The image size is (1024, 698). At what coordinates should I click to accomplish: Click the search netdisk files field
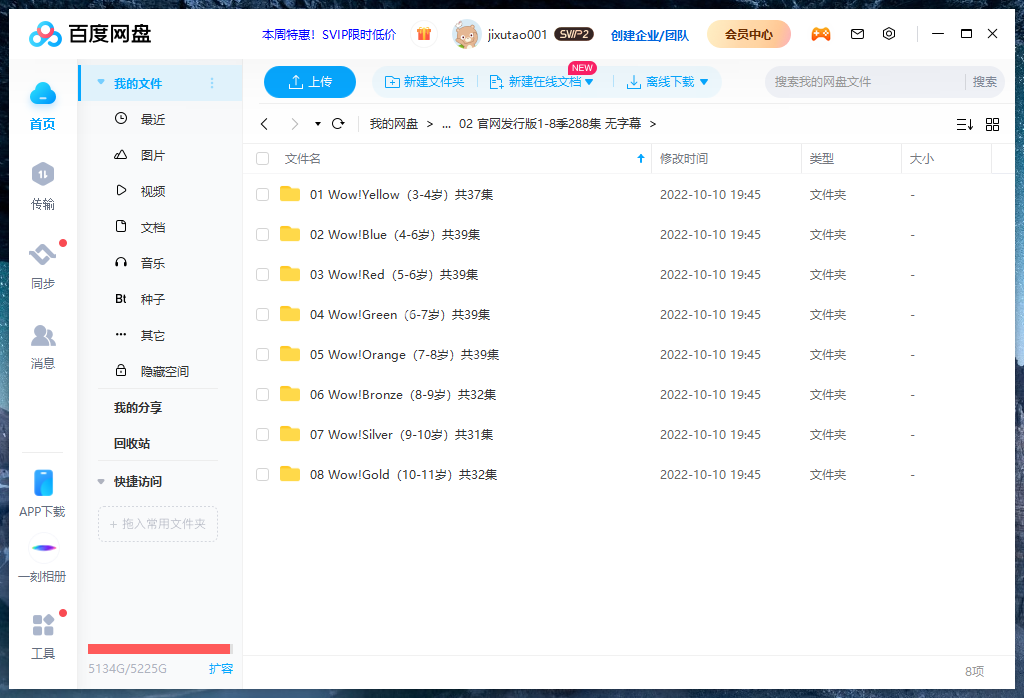pos(865,82)
